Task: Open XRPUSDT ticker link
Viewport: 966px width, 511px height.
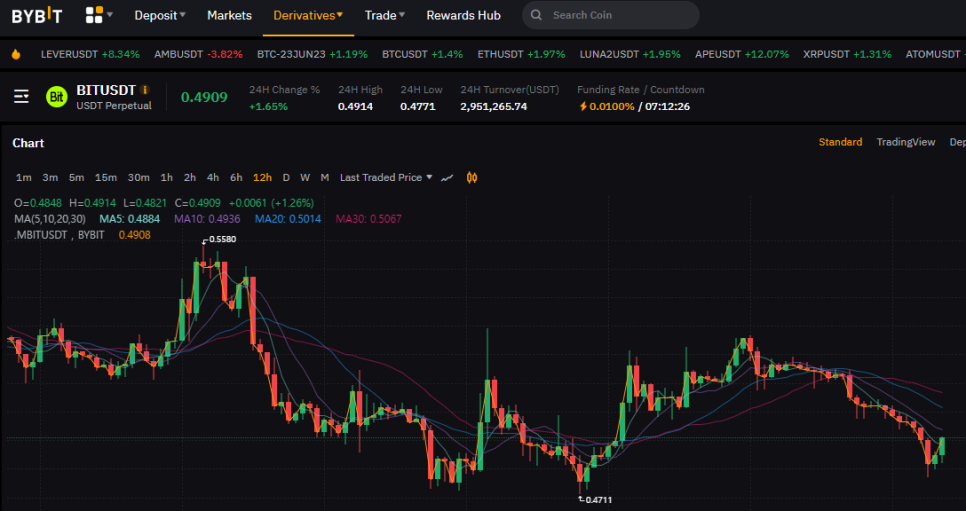Action: (847, 54)
